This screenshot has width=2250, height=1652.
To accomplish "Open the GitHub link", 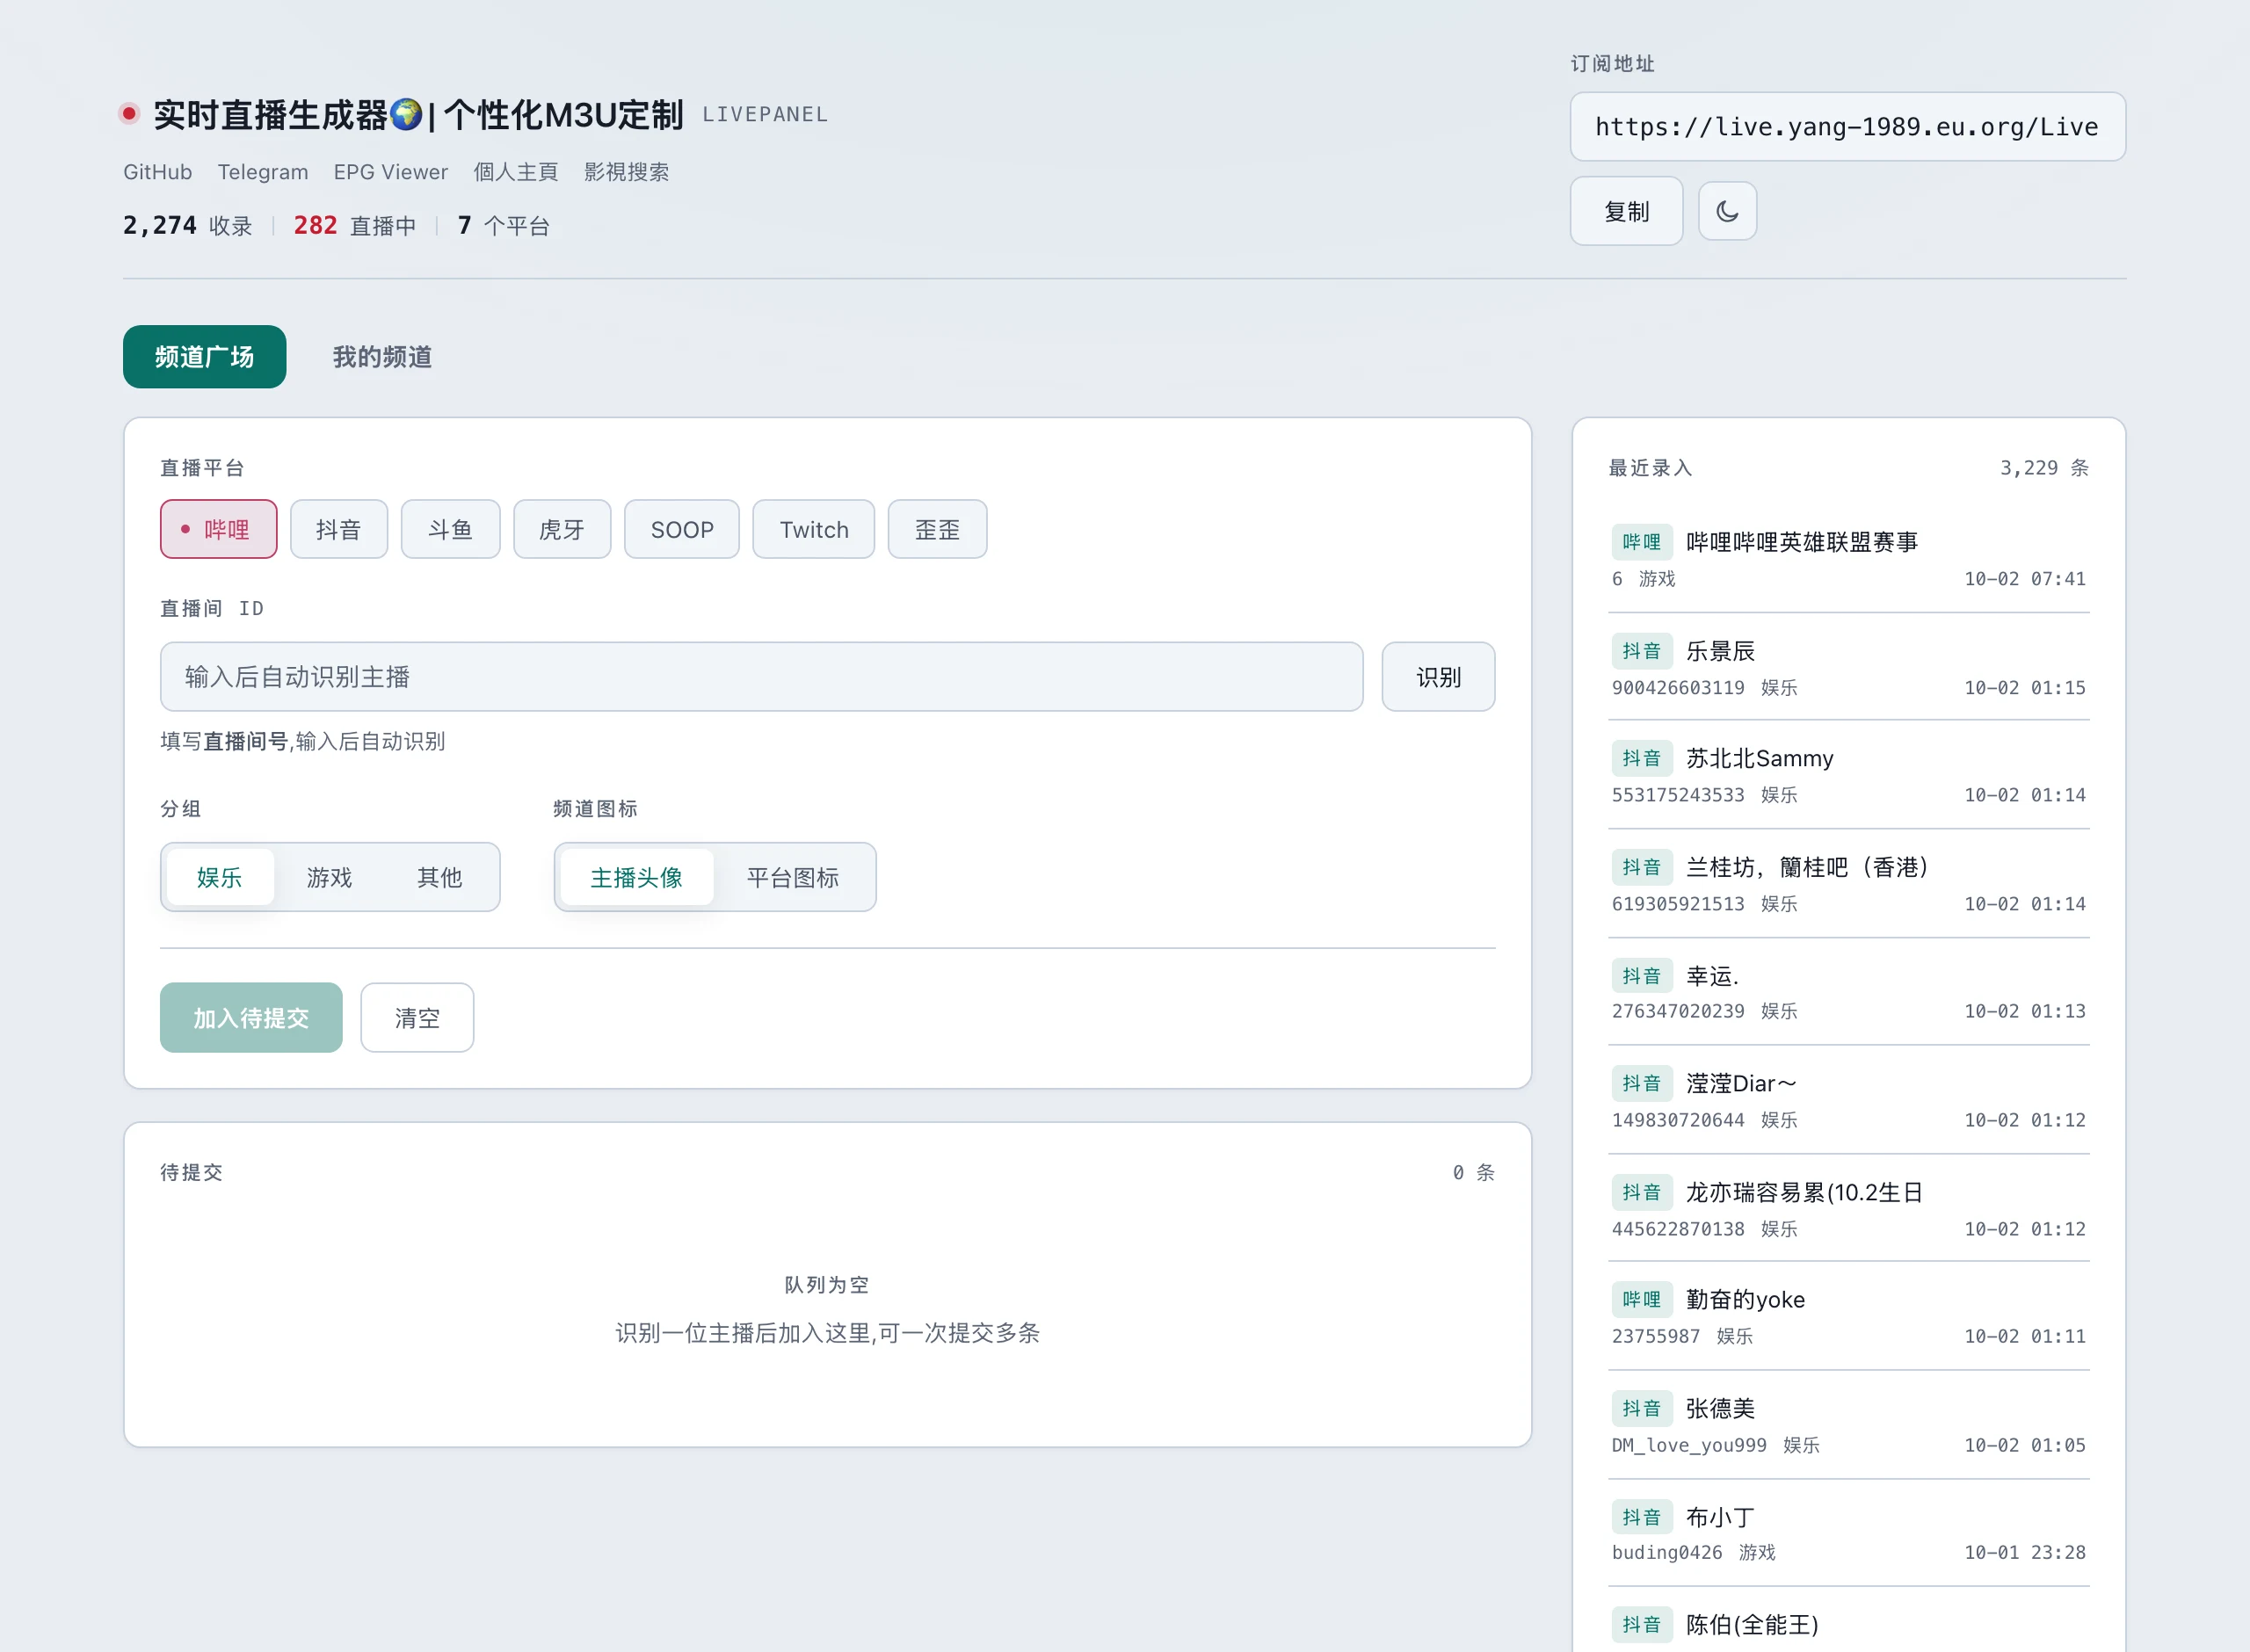I will click(157, 172).
